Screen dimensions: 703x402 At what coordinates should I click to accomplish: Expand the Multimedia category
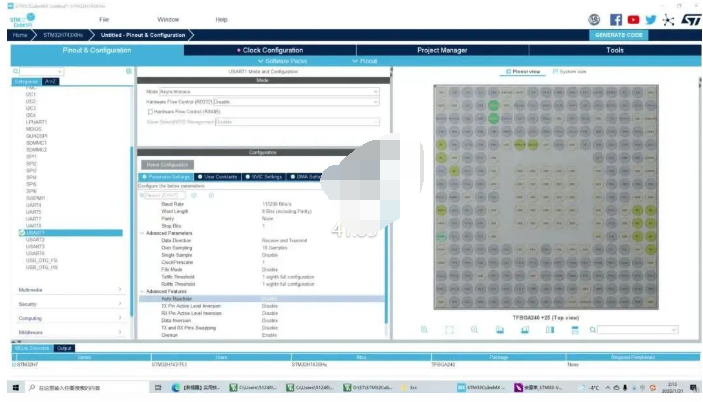(x=70, y=290)
